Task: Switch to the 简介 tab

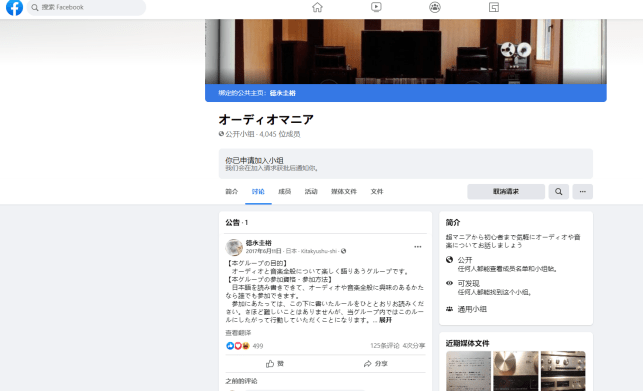Action: 232,192
